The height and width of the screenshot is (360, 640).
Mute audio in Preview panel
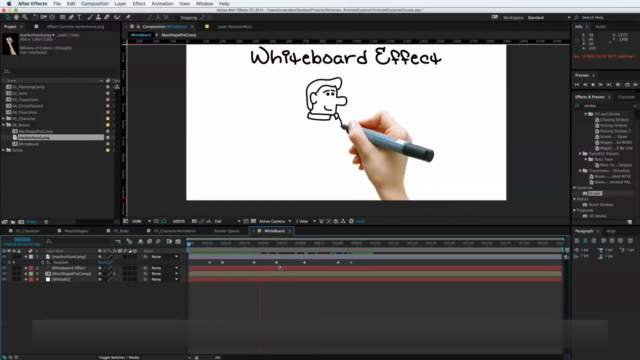618,84
